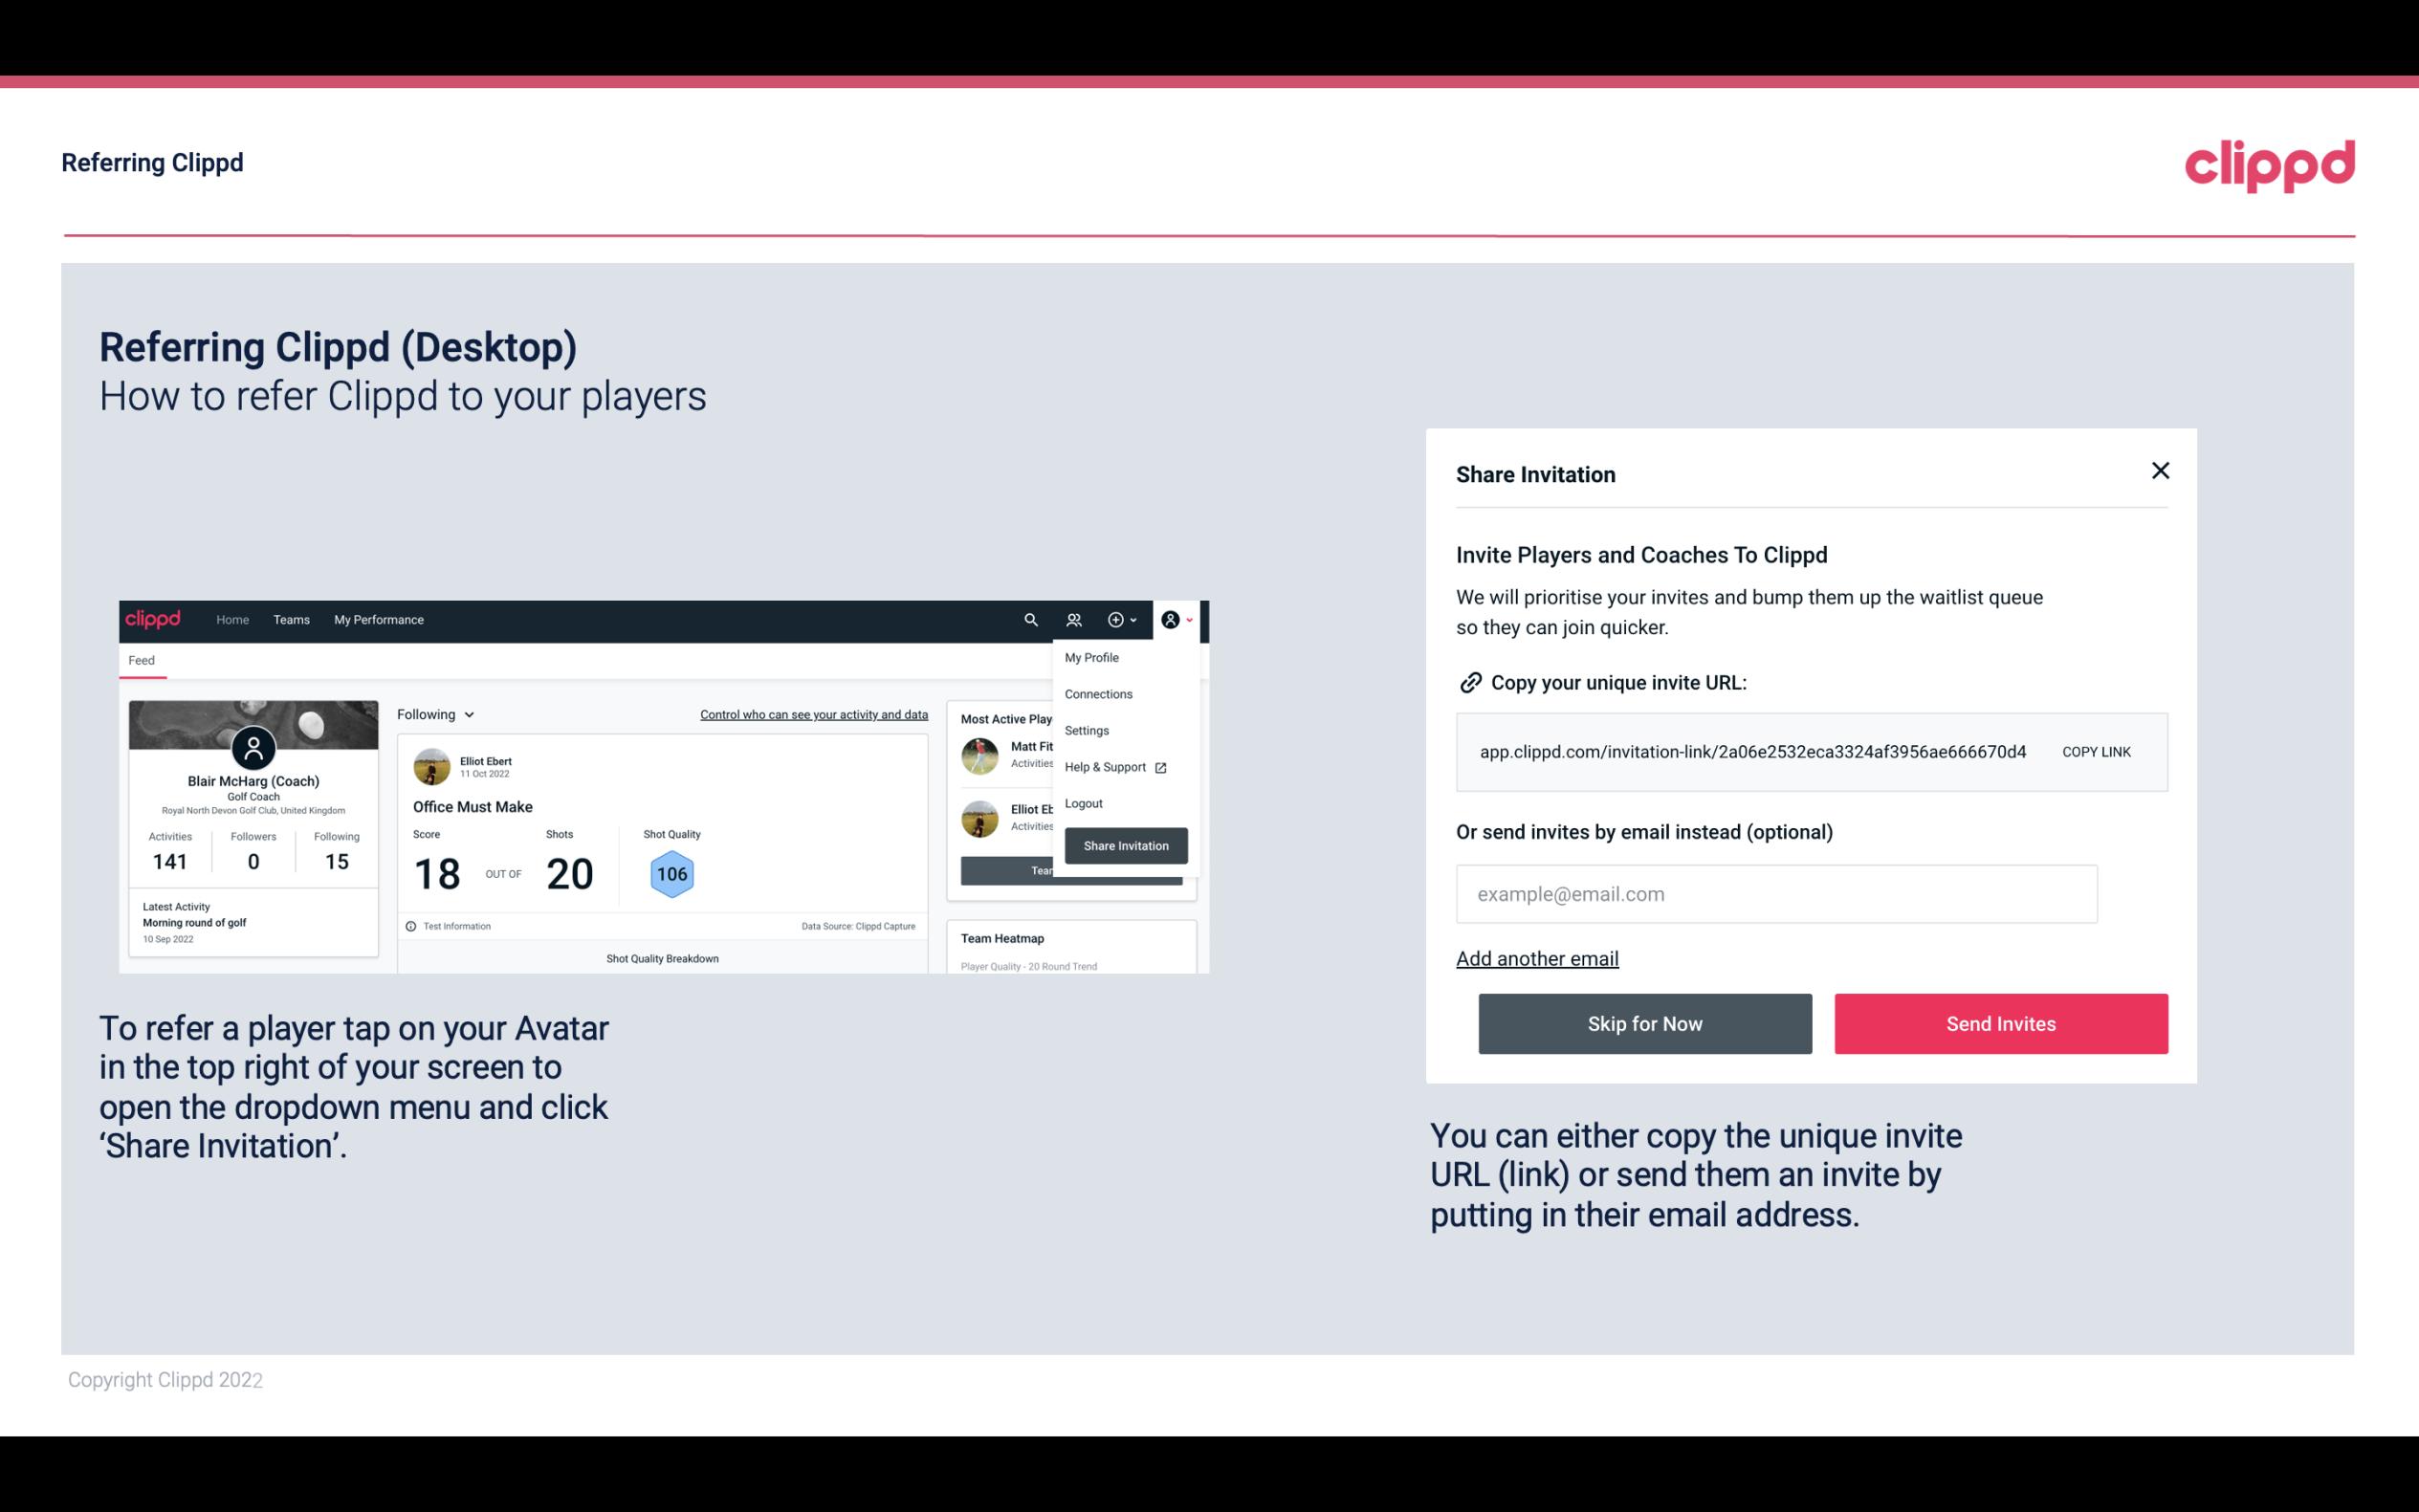The image size is (2419, 1512).
Task: Click the Feed tab in the app view
Action: (x=141, y=658)
